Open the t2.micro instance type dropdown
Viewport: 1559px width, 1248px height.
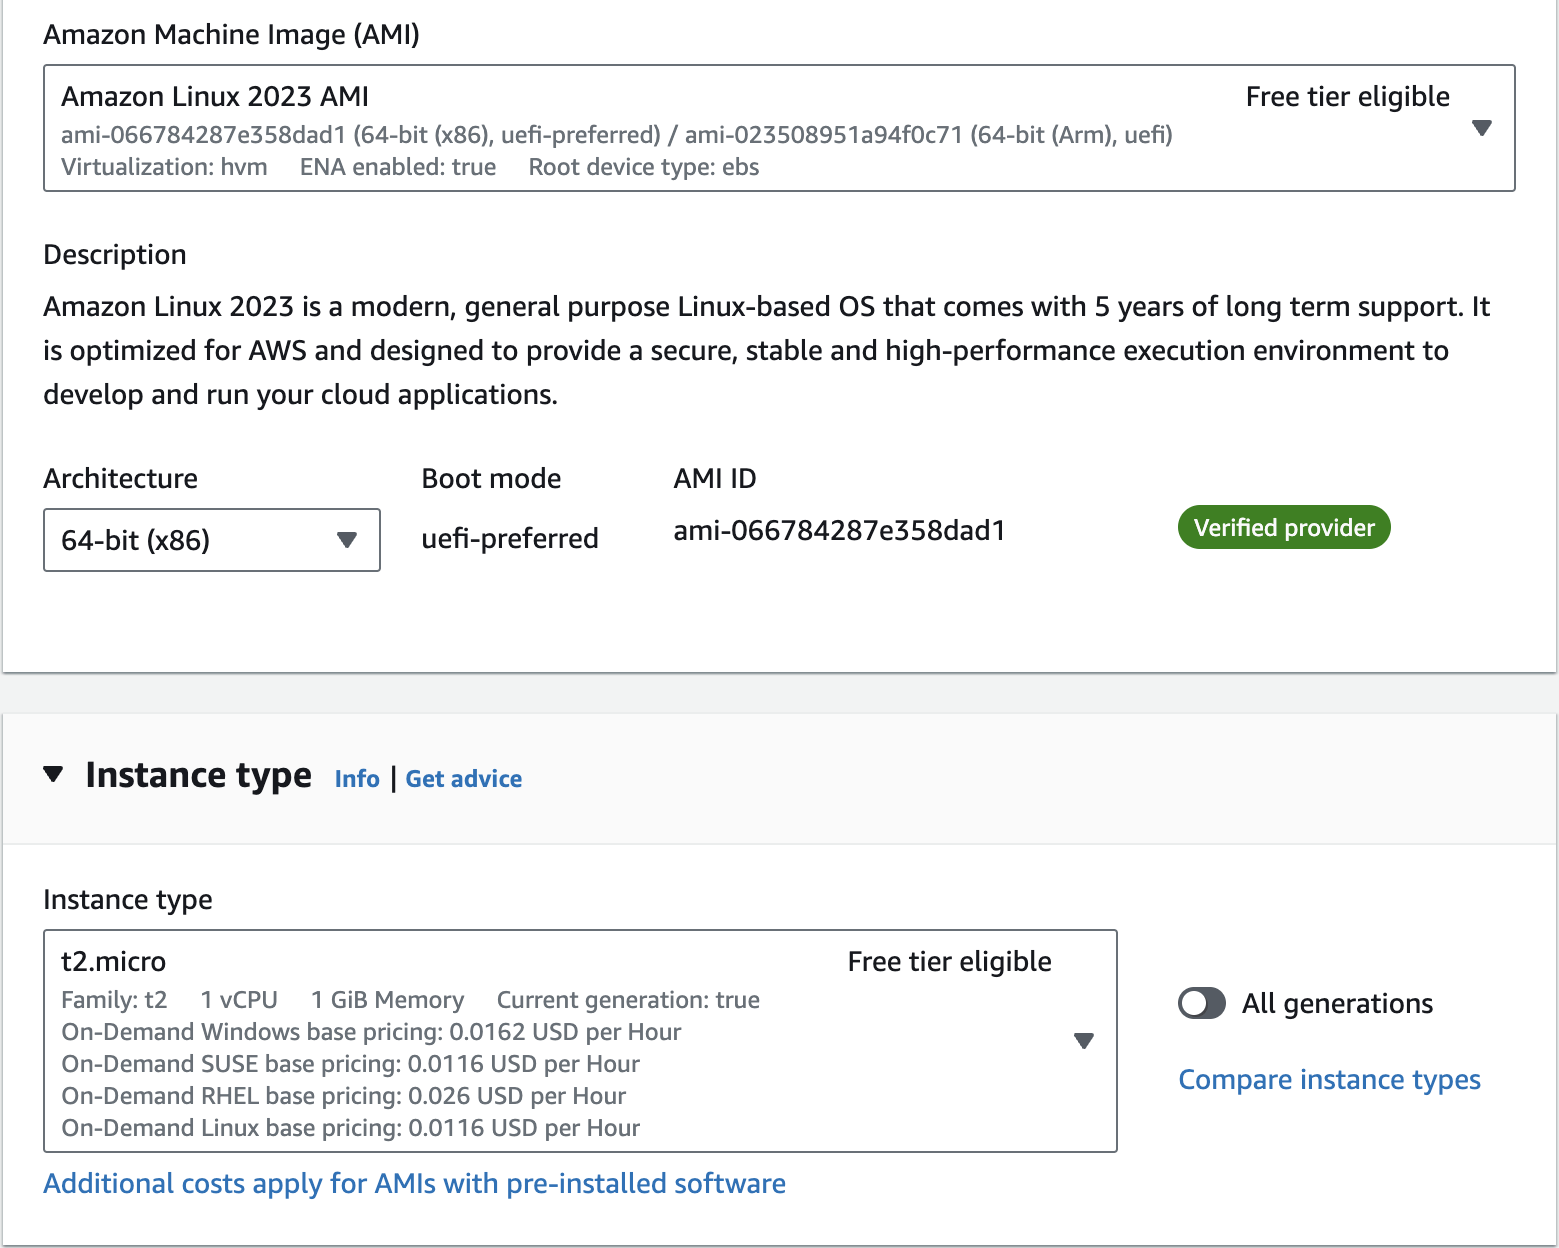point(560,1041)
